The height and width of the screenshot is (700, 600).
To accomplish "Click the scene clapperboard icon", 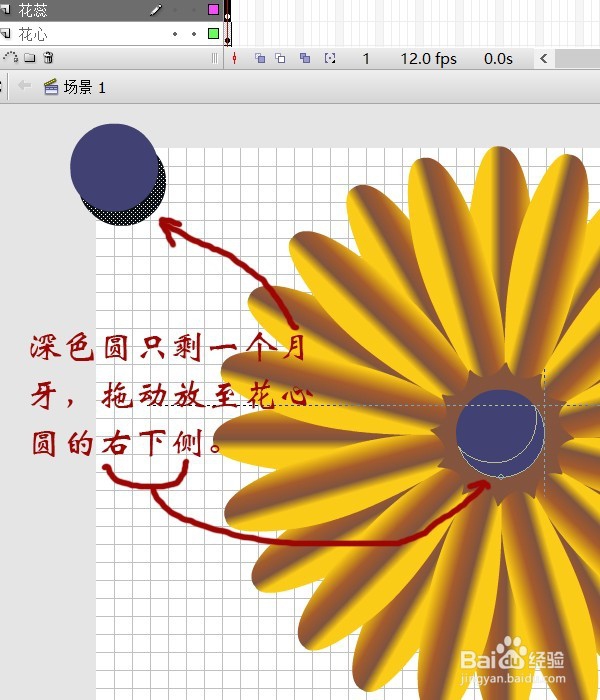I will pyautogui.click(x=51, y=87).
